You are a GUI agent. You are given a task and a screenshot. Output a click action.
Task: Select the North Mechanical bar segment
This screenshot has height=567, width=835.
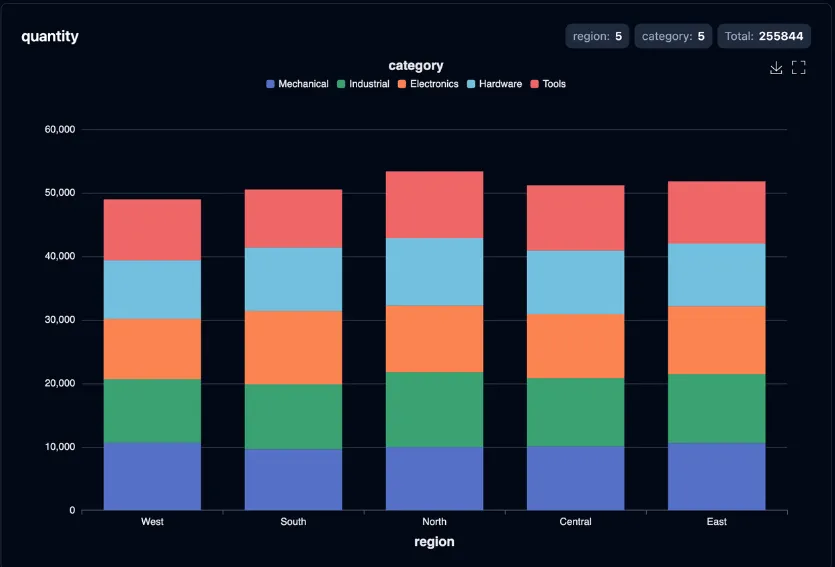tap(435, 479)
